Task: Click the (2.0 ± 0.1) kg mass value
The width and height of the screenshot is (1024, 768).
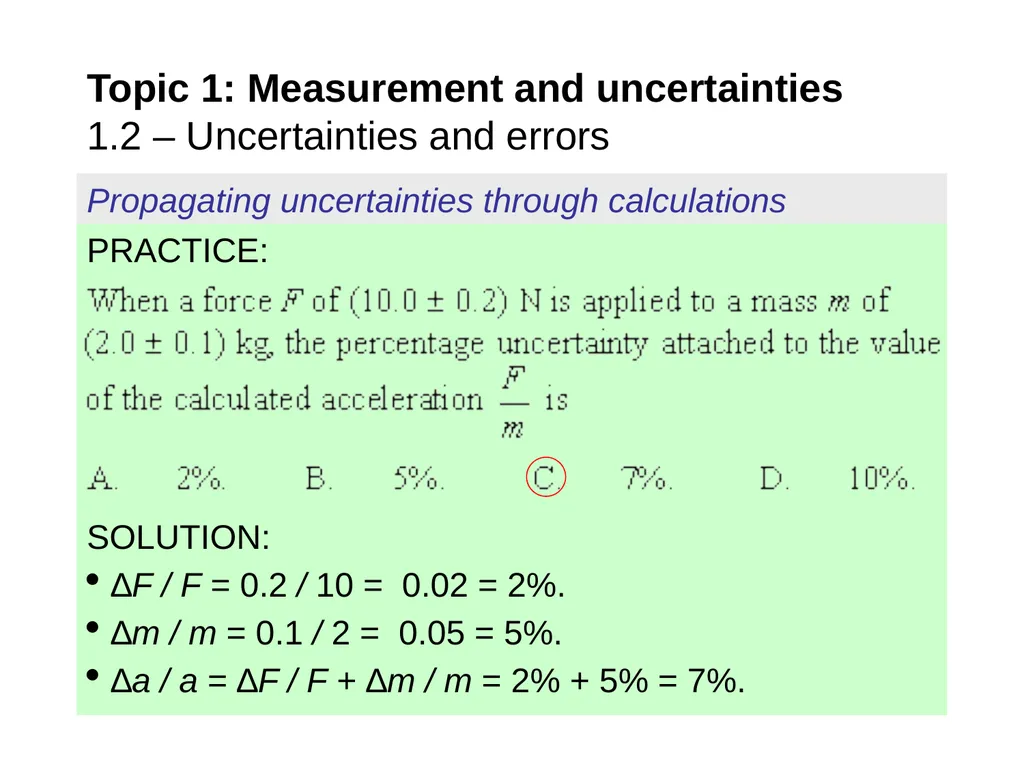Action: tap(179, 344)
